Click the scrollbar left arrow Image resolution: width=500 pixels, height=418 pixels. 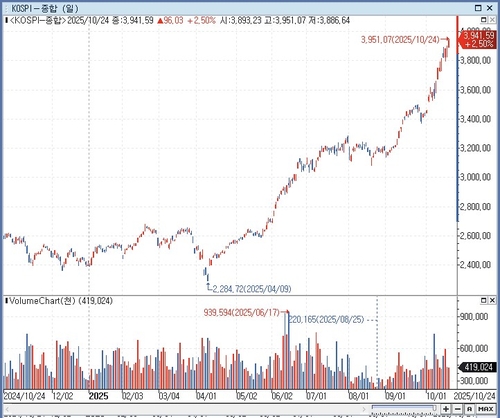7,409
